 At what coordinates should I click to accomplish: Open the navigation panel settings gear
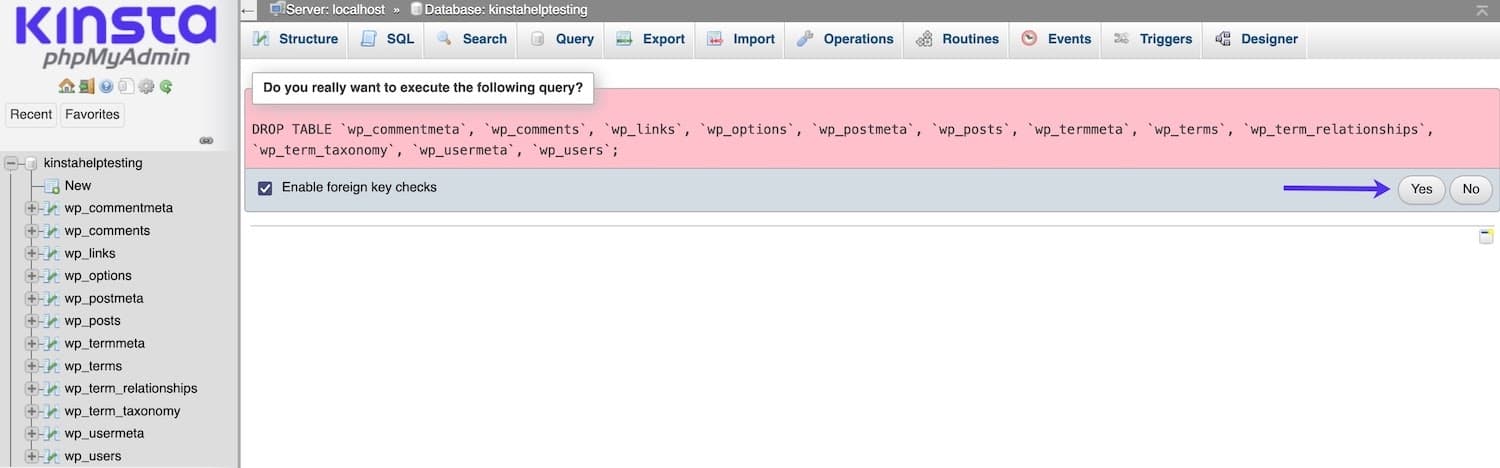tap(146, 87)
